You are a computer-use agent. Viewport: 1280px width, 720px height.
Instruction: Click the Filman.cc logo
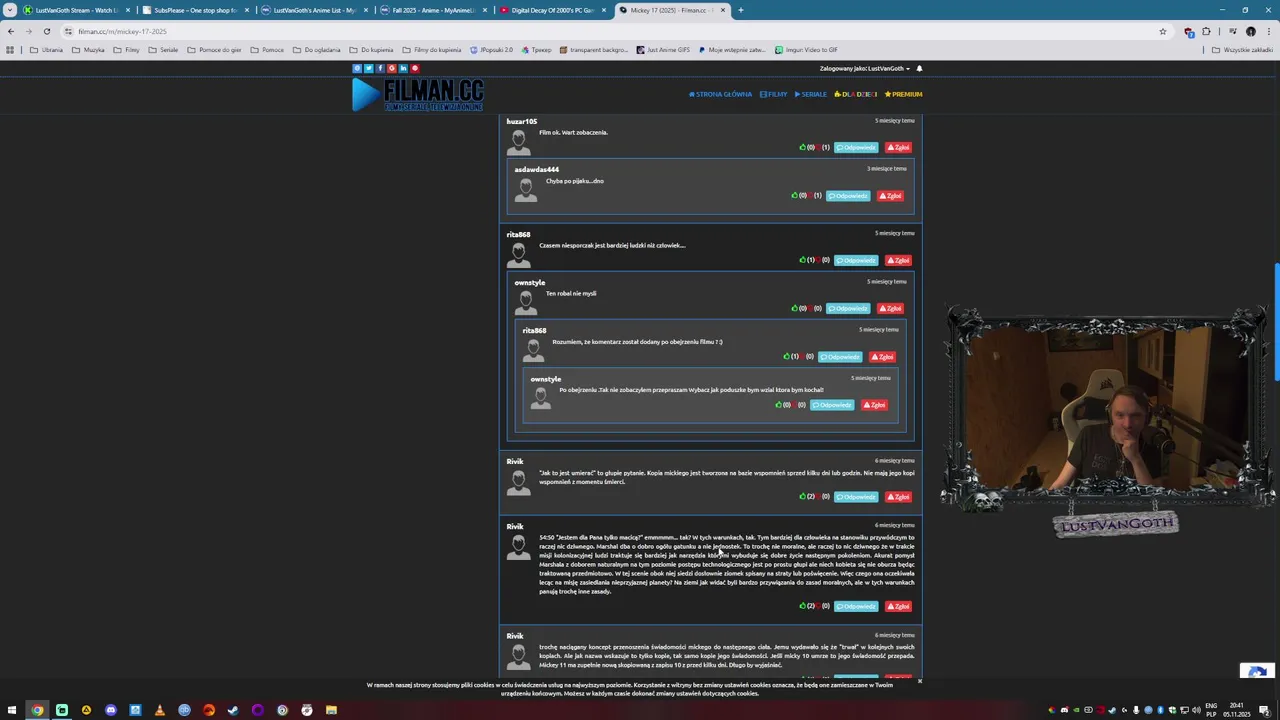tap(418, 94)
